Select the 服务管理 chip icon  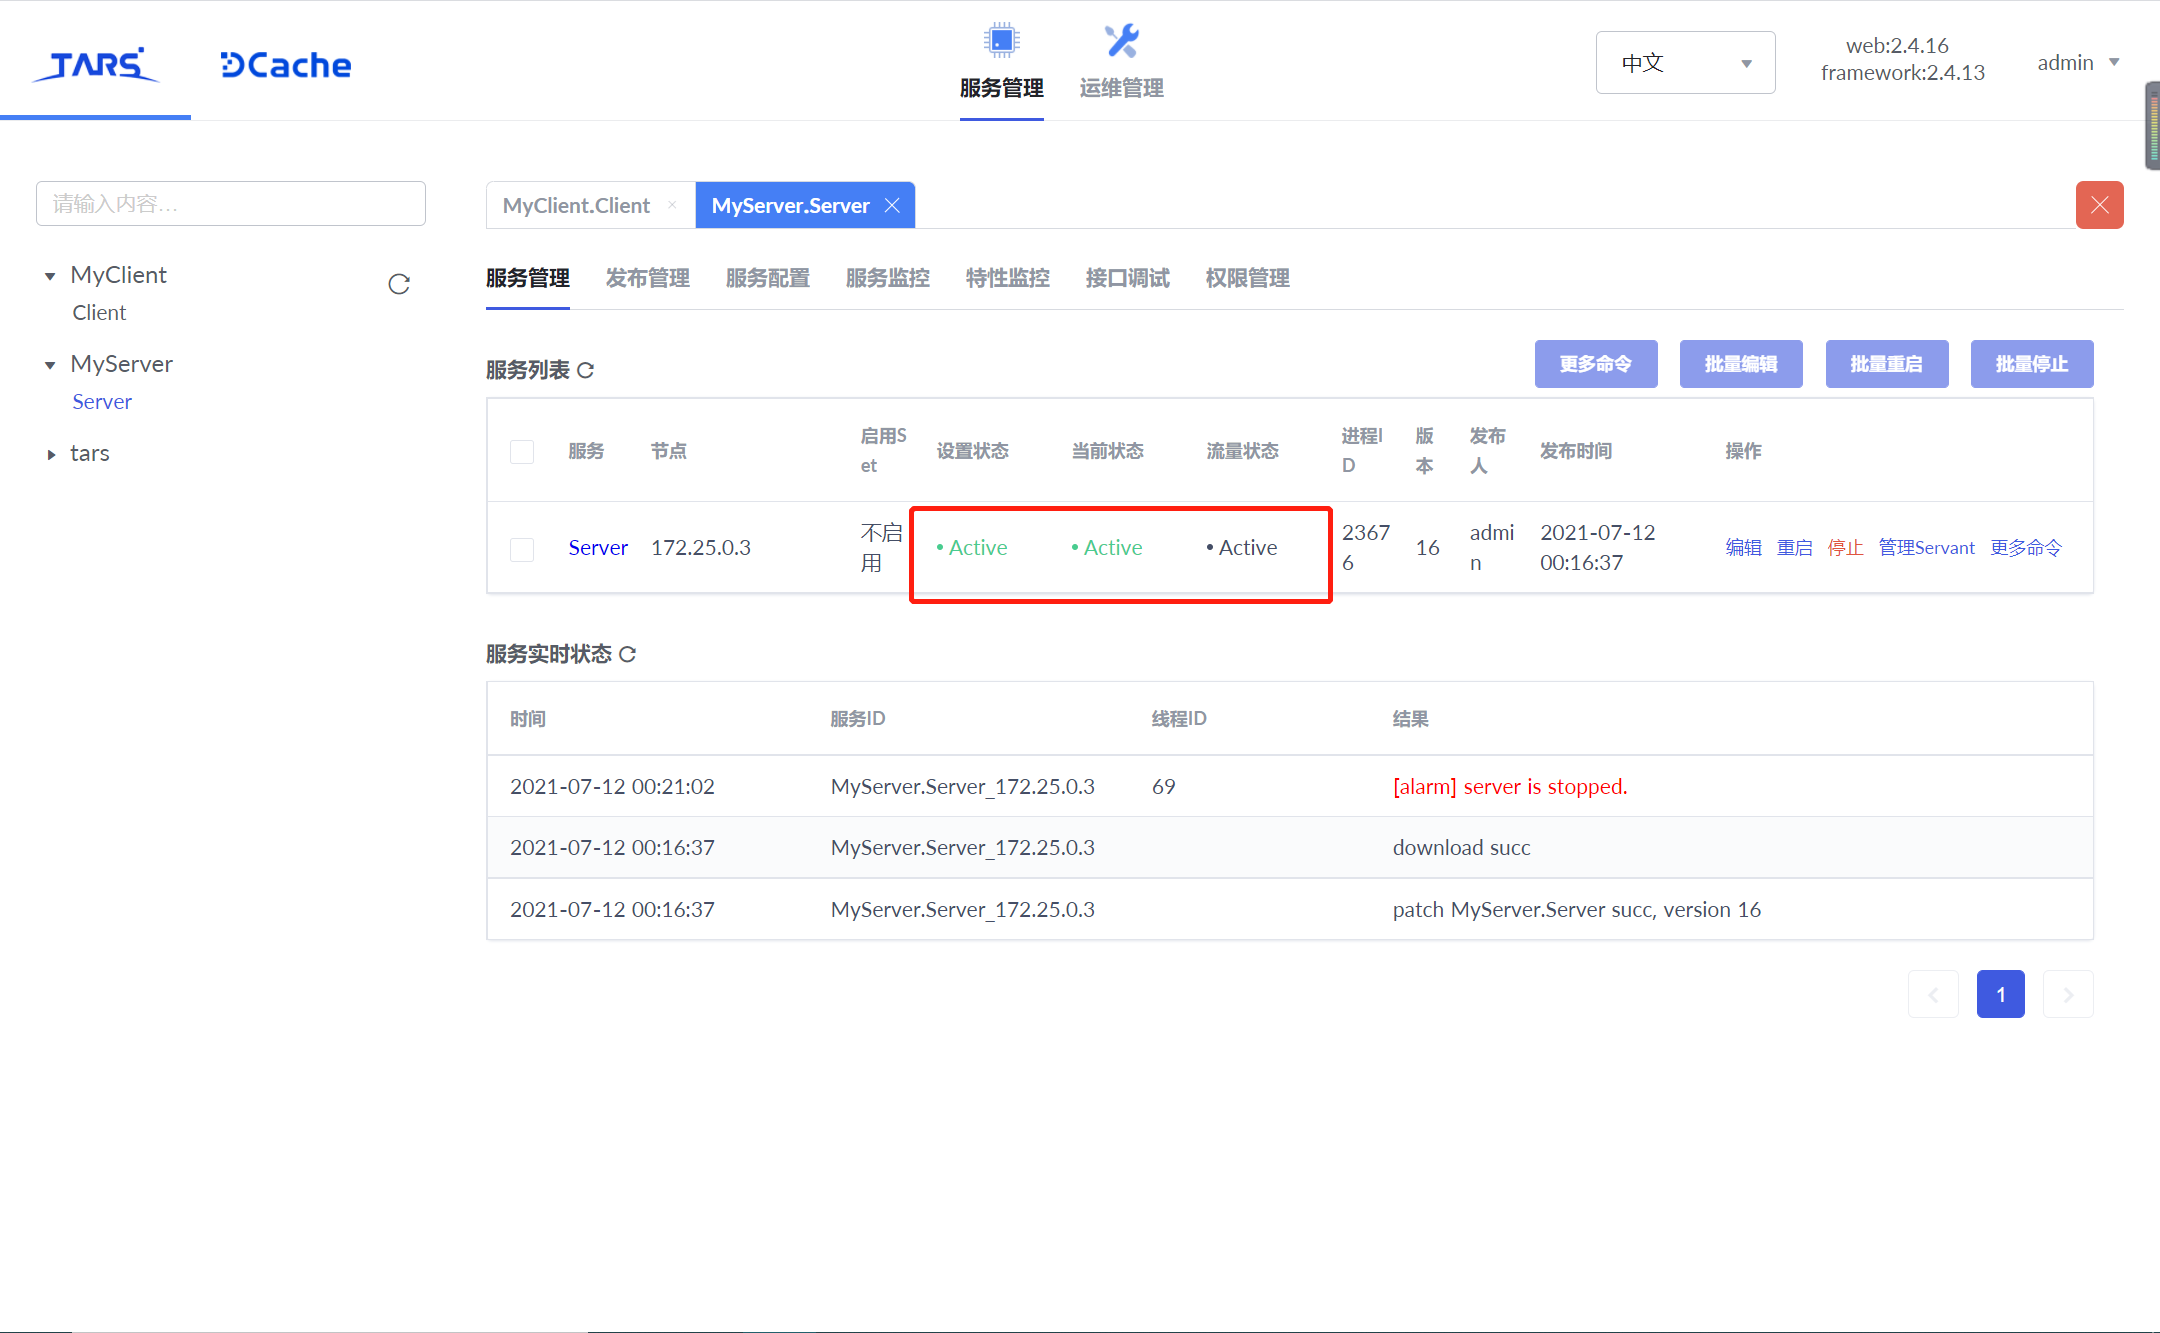pyautogui.click(x=1001, y=40)
